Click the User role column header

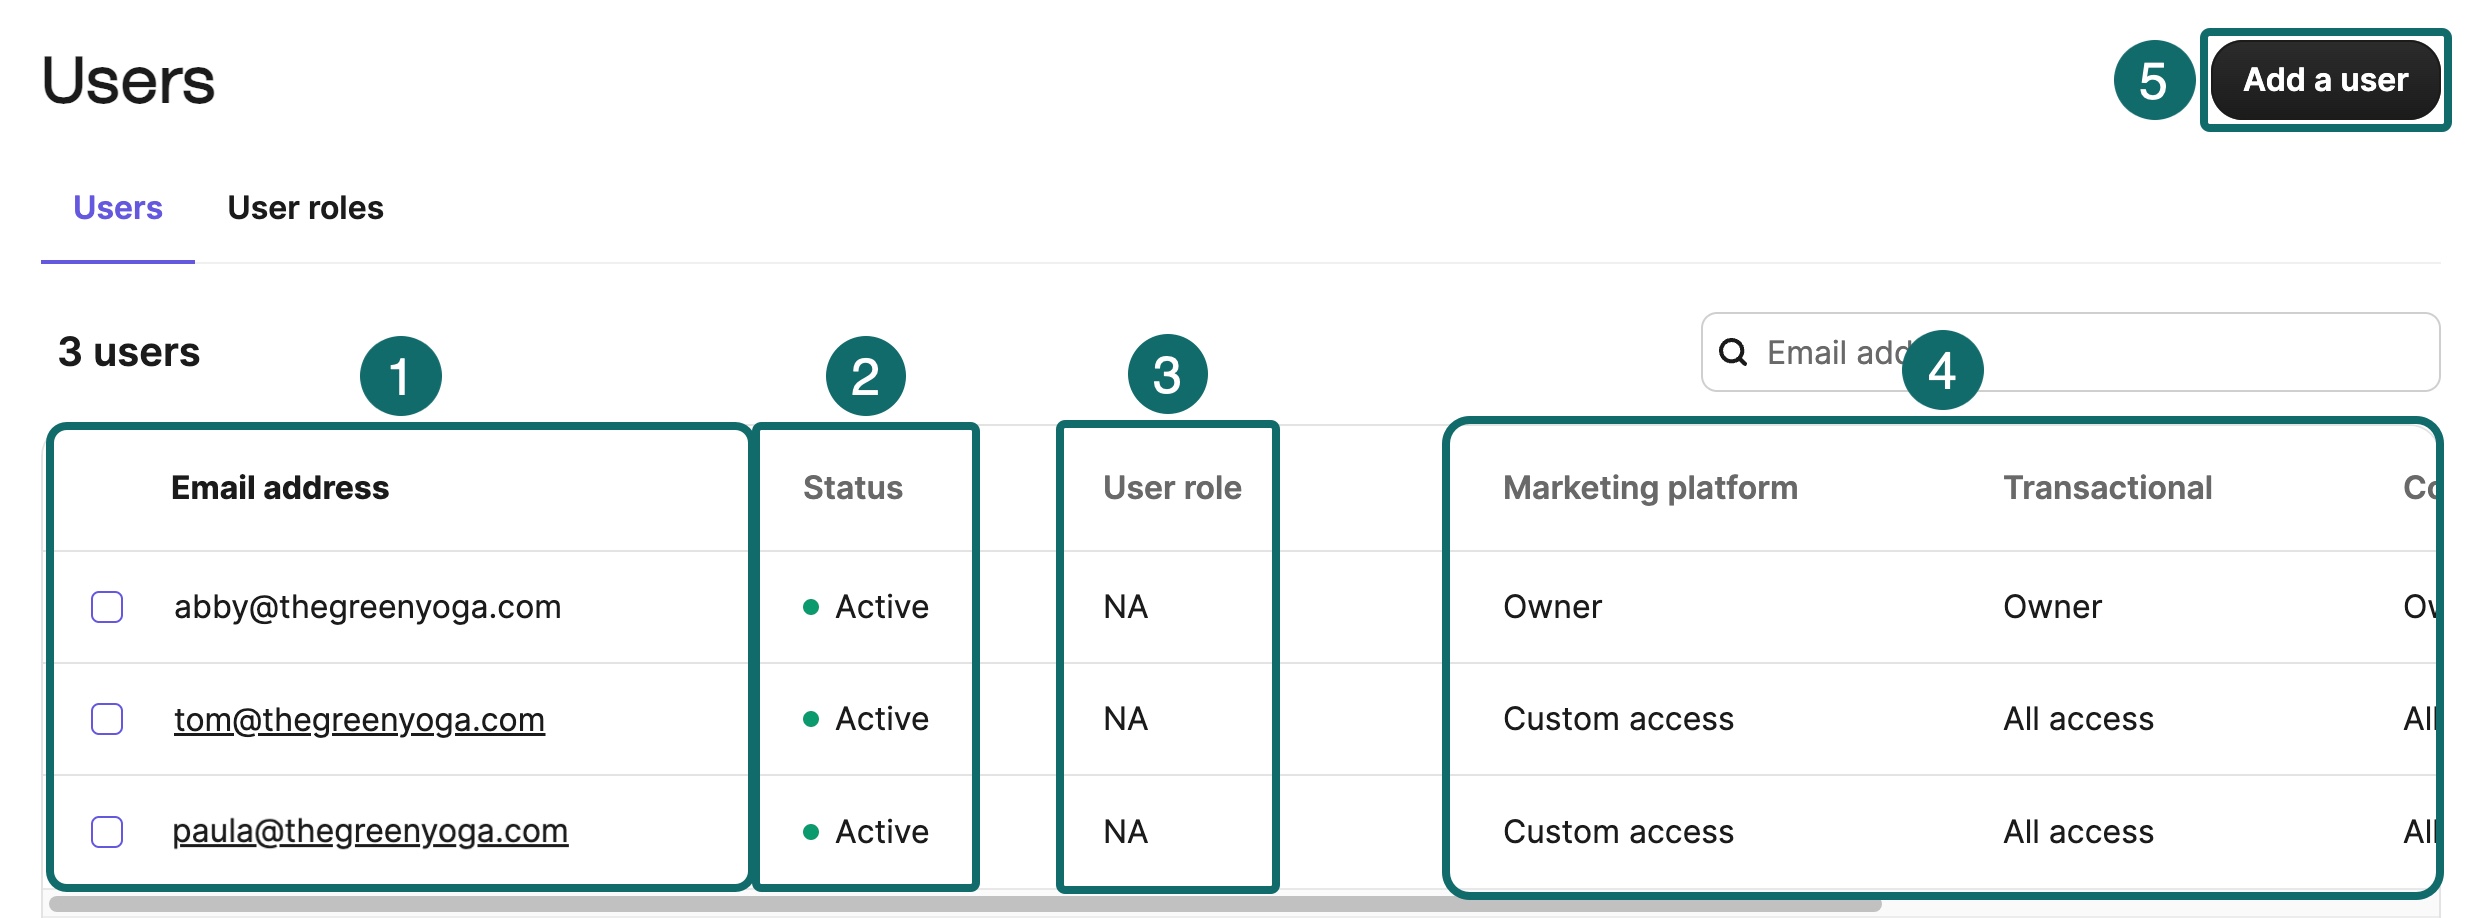[1172, 488]
